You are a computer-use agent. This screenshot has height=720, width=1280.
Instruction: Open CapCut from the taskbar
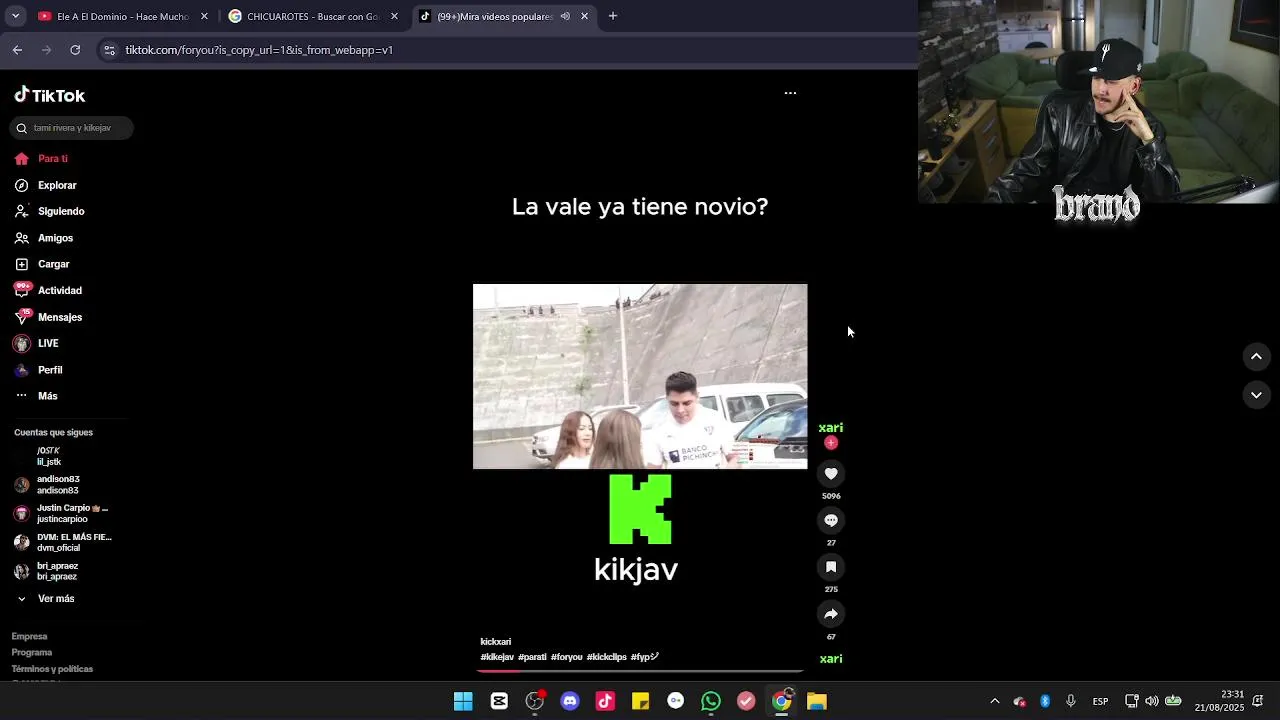tap(499, 701)
